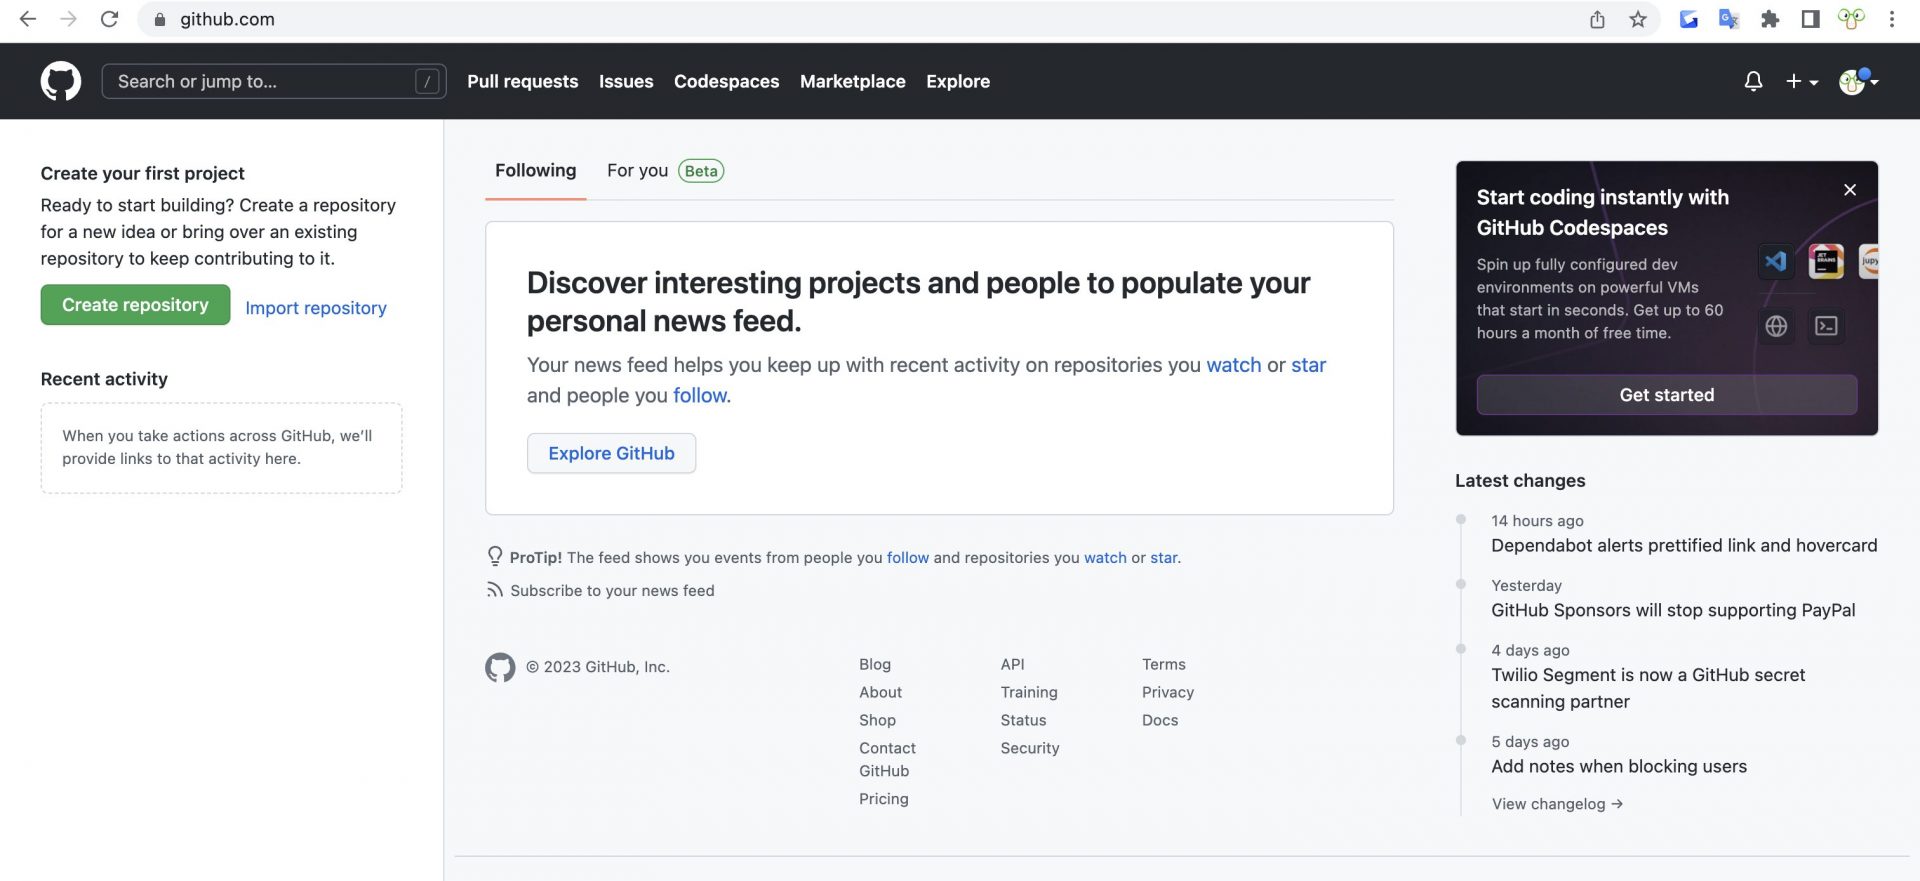Open the profile avatar menu
This screenshot has width=1920, height=881.
pos(1857,81)
